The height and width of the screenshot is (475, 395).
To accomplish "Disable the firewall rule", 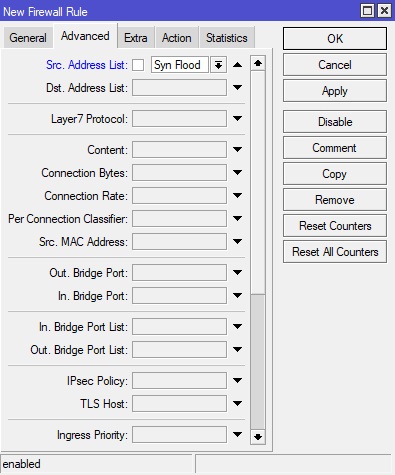I will [x=335, y=122].
